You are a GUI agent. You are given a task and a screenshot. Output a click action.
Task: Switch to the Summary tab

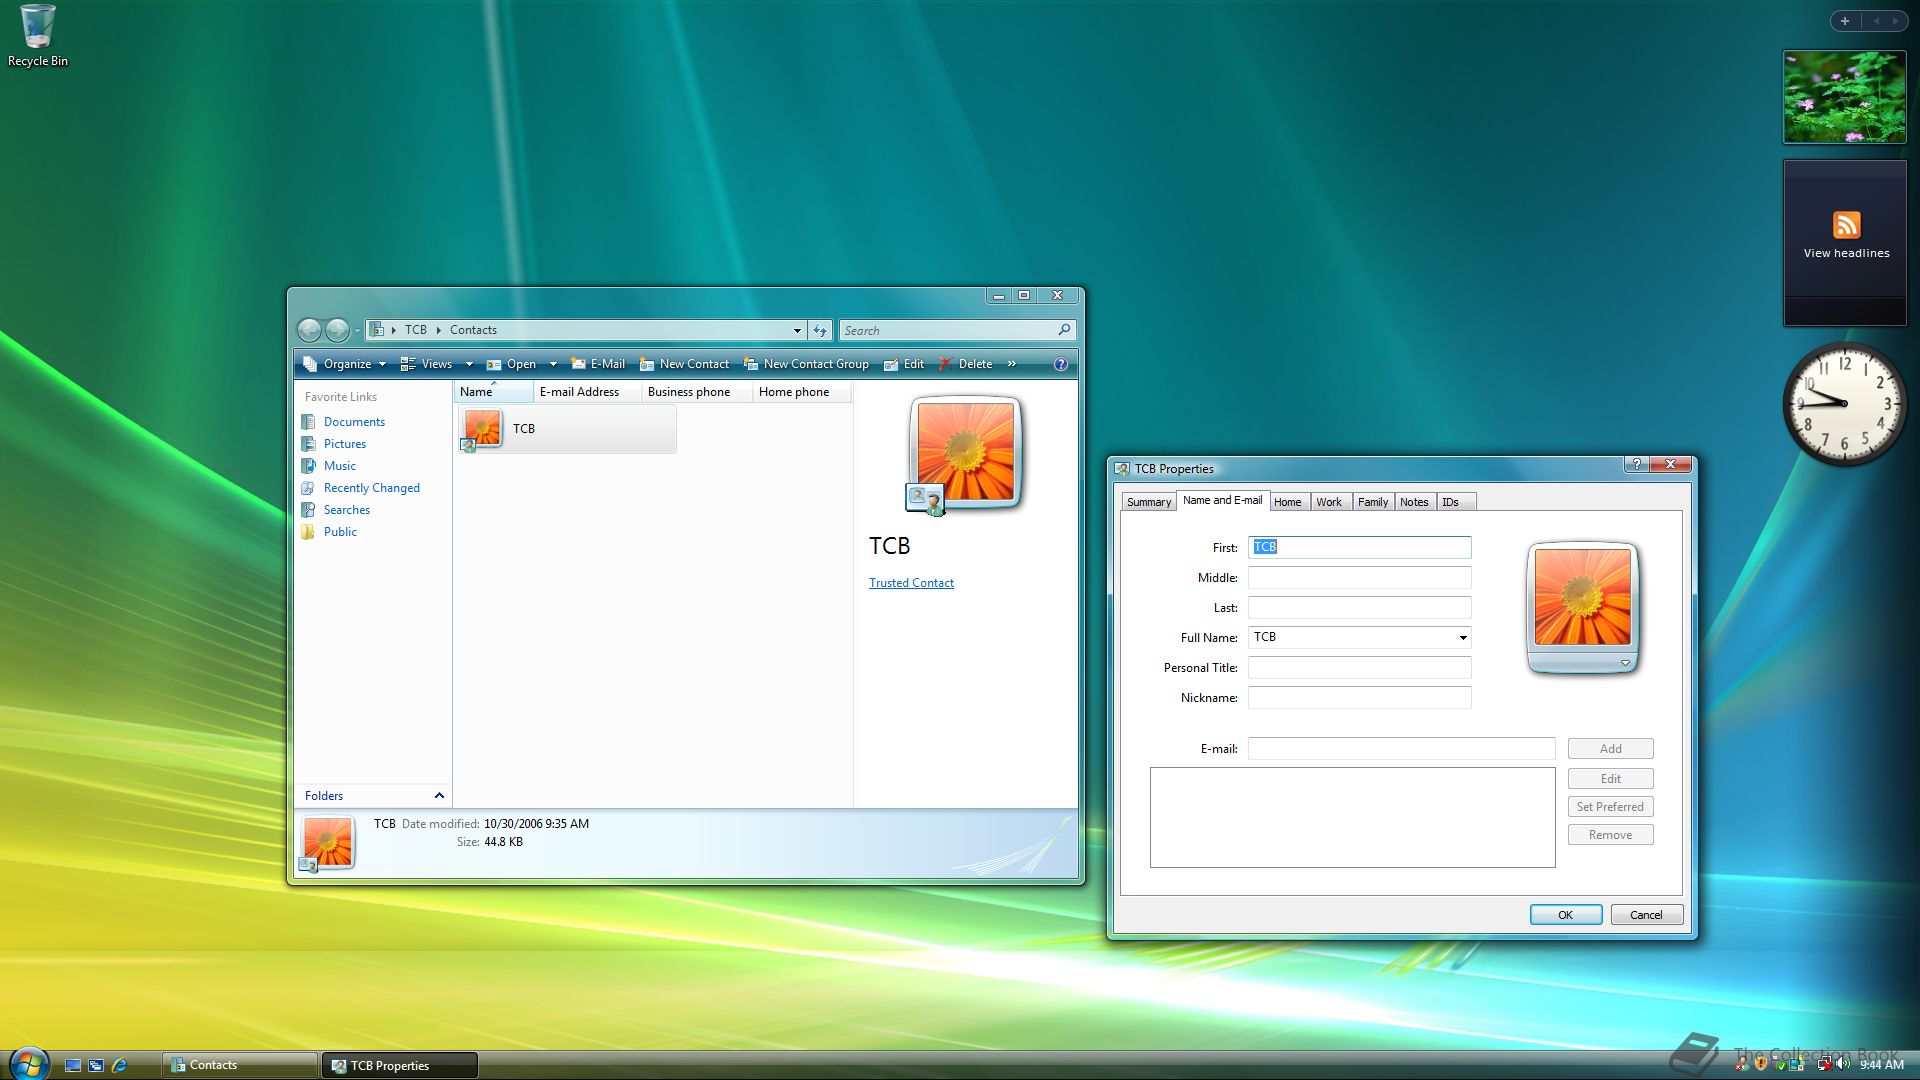click(1148, 502)
